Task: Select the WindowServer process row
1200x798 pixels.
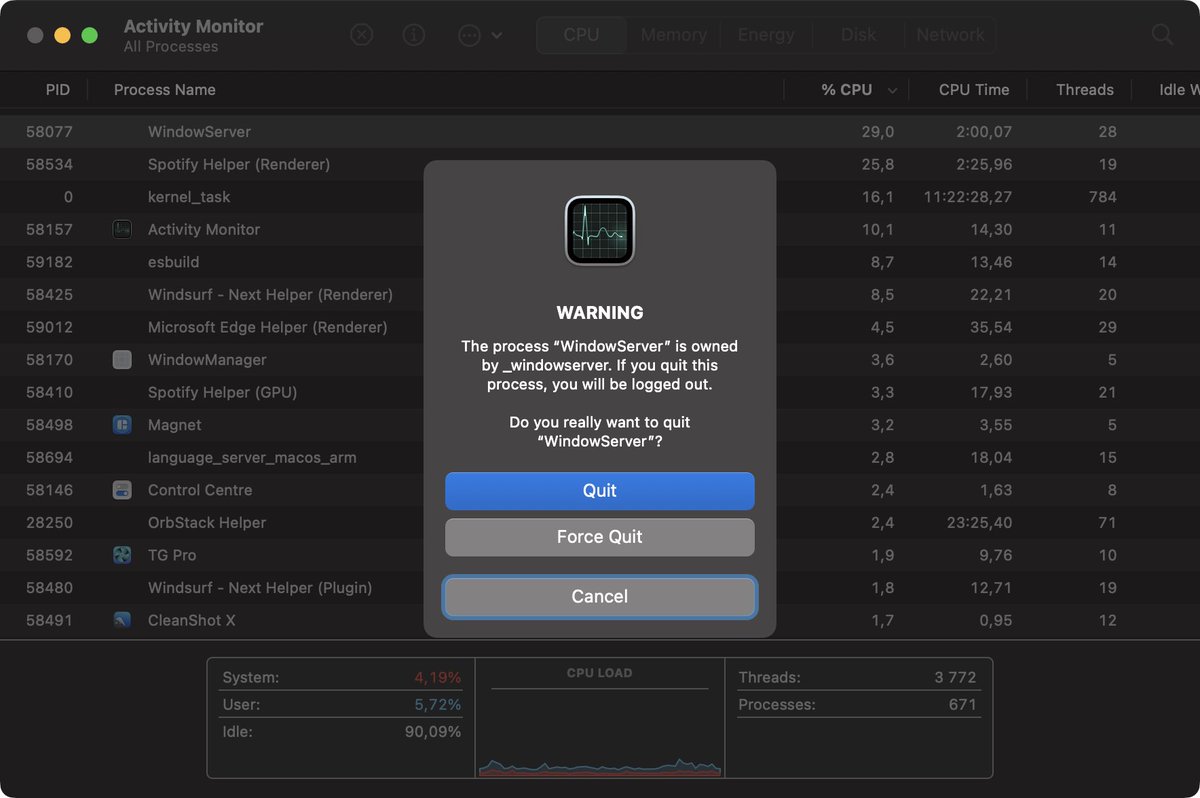Action: coord(600,132)
